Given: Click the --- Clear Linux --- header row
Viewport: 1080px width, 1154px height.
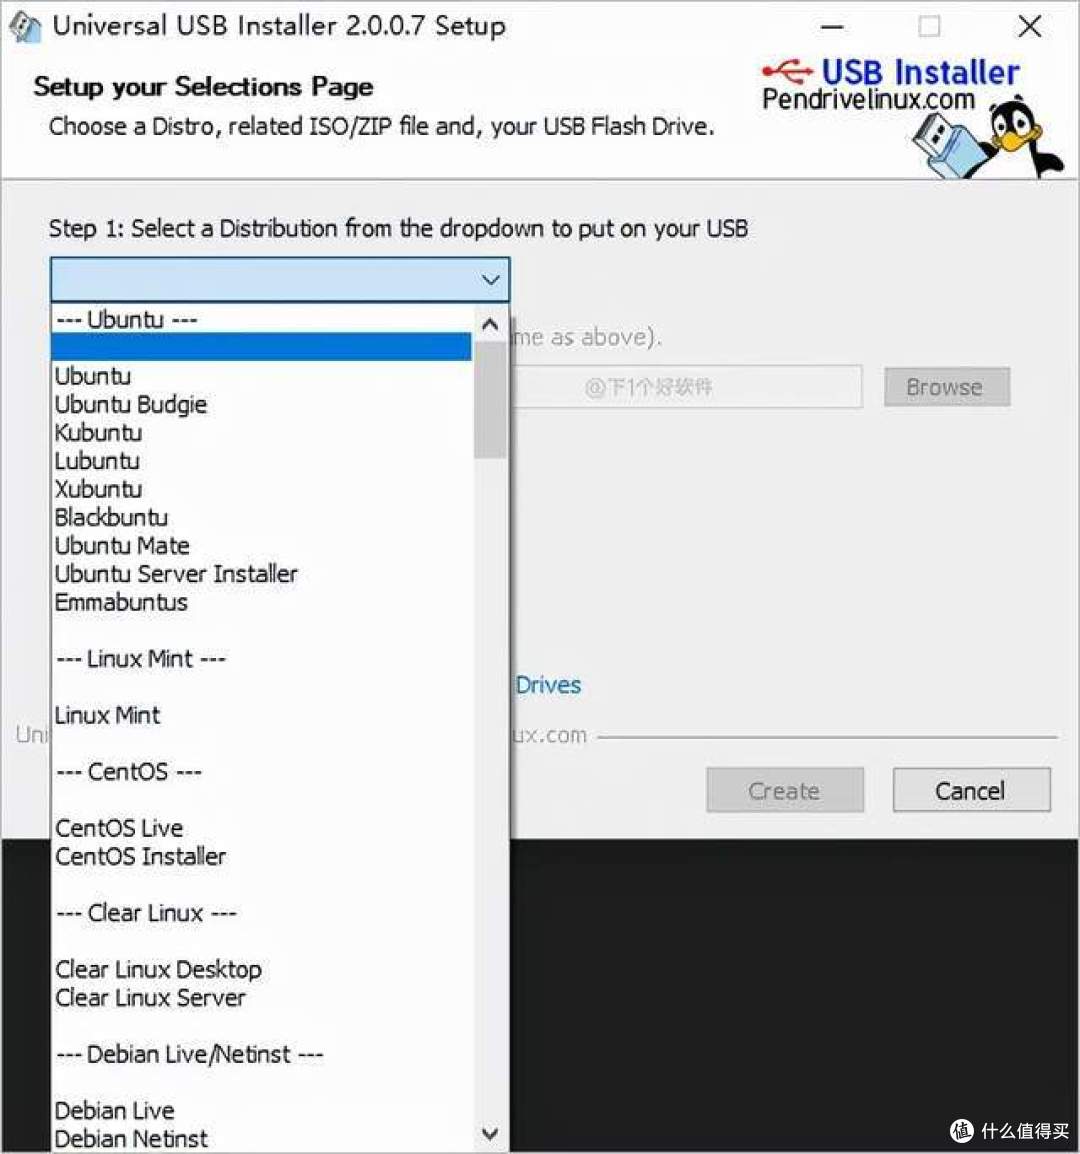Looking at the screenshot, I should [x=261, y=913].
